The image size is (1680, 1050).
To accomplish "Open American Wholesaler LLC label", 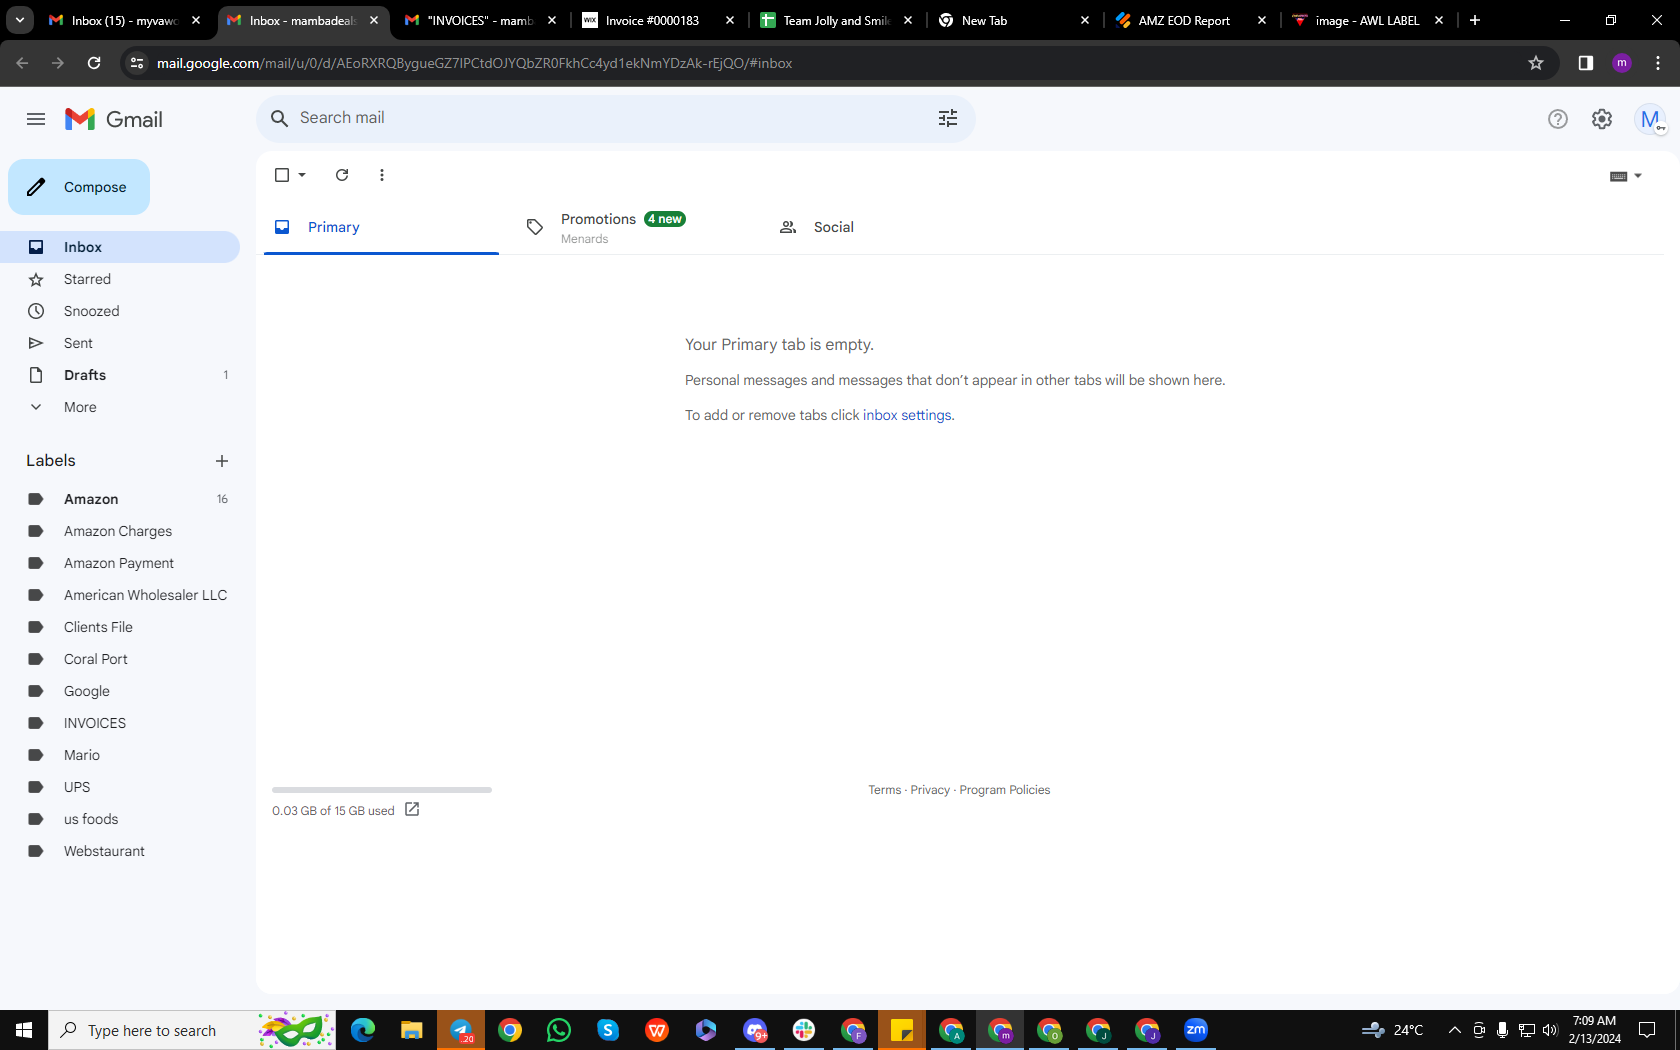I will [120, 595].
